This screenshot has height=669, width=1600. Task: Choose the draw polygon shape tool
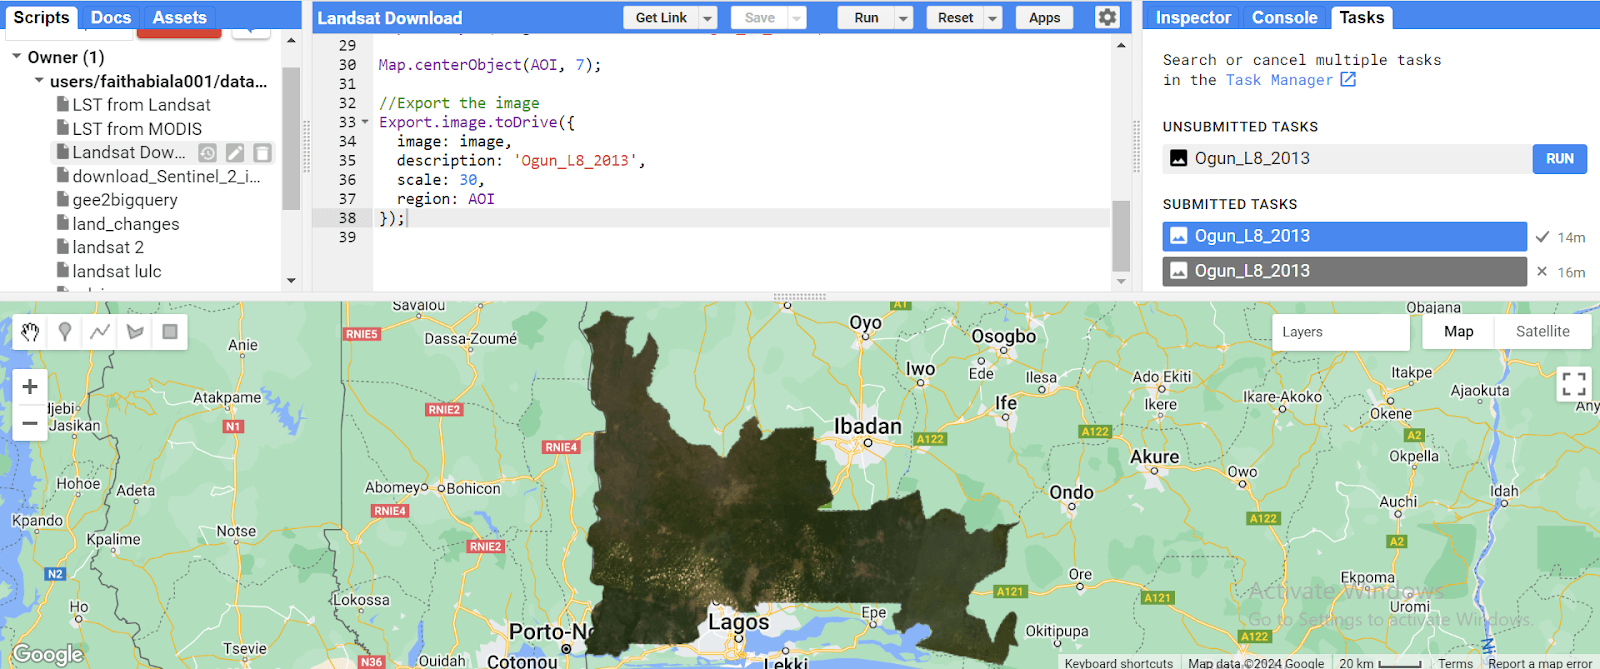(x=135, y=332)
